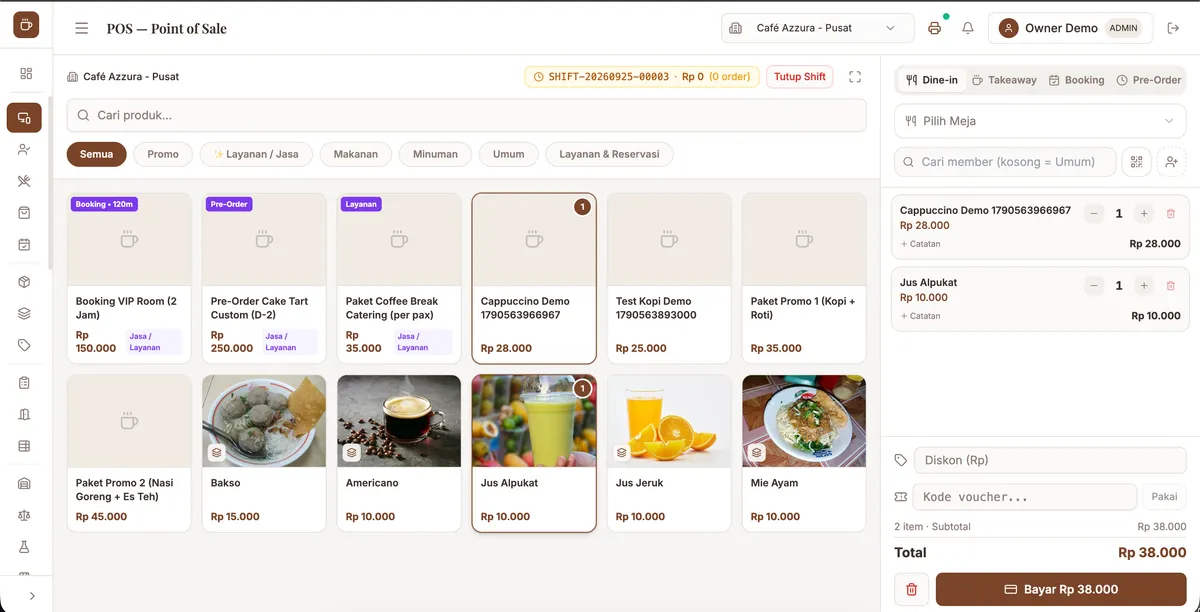Filter products by Minuman
This screenshot has height=612, width=1200.
pyautogui.click(x=435, y=154)
